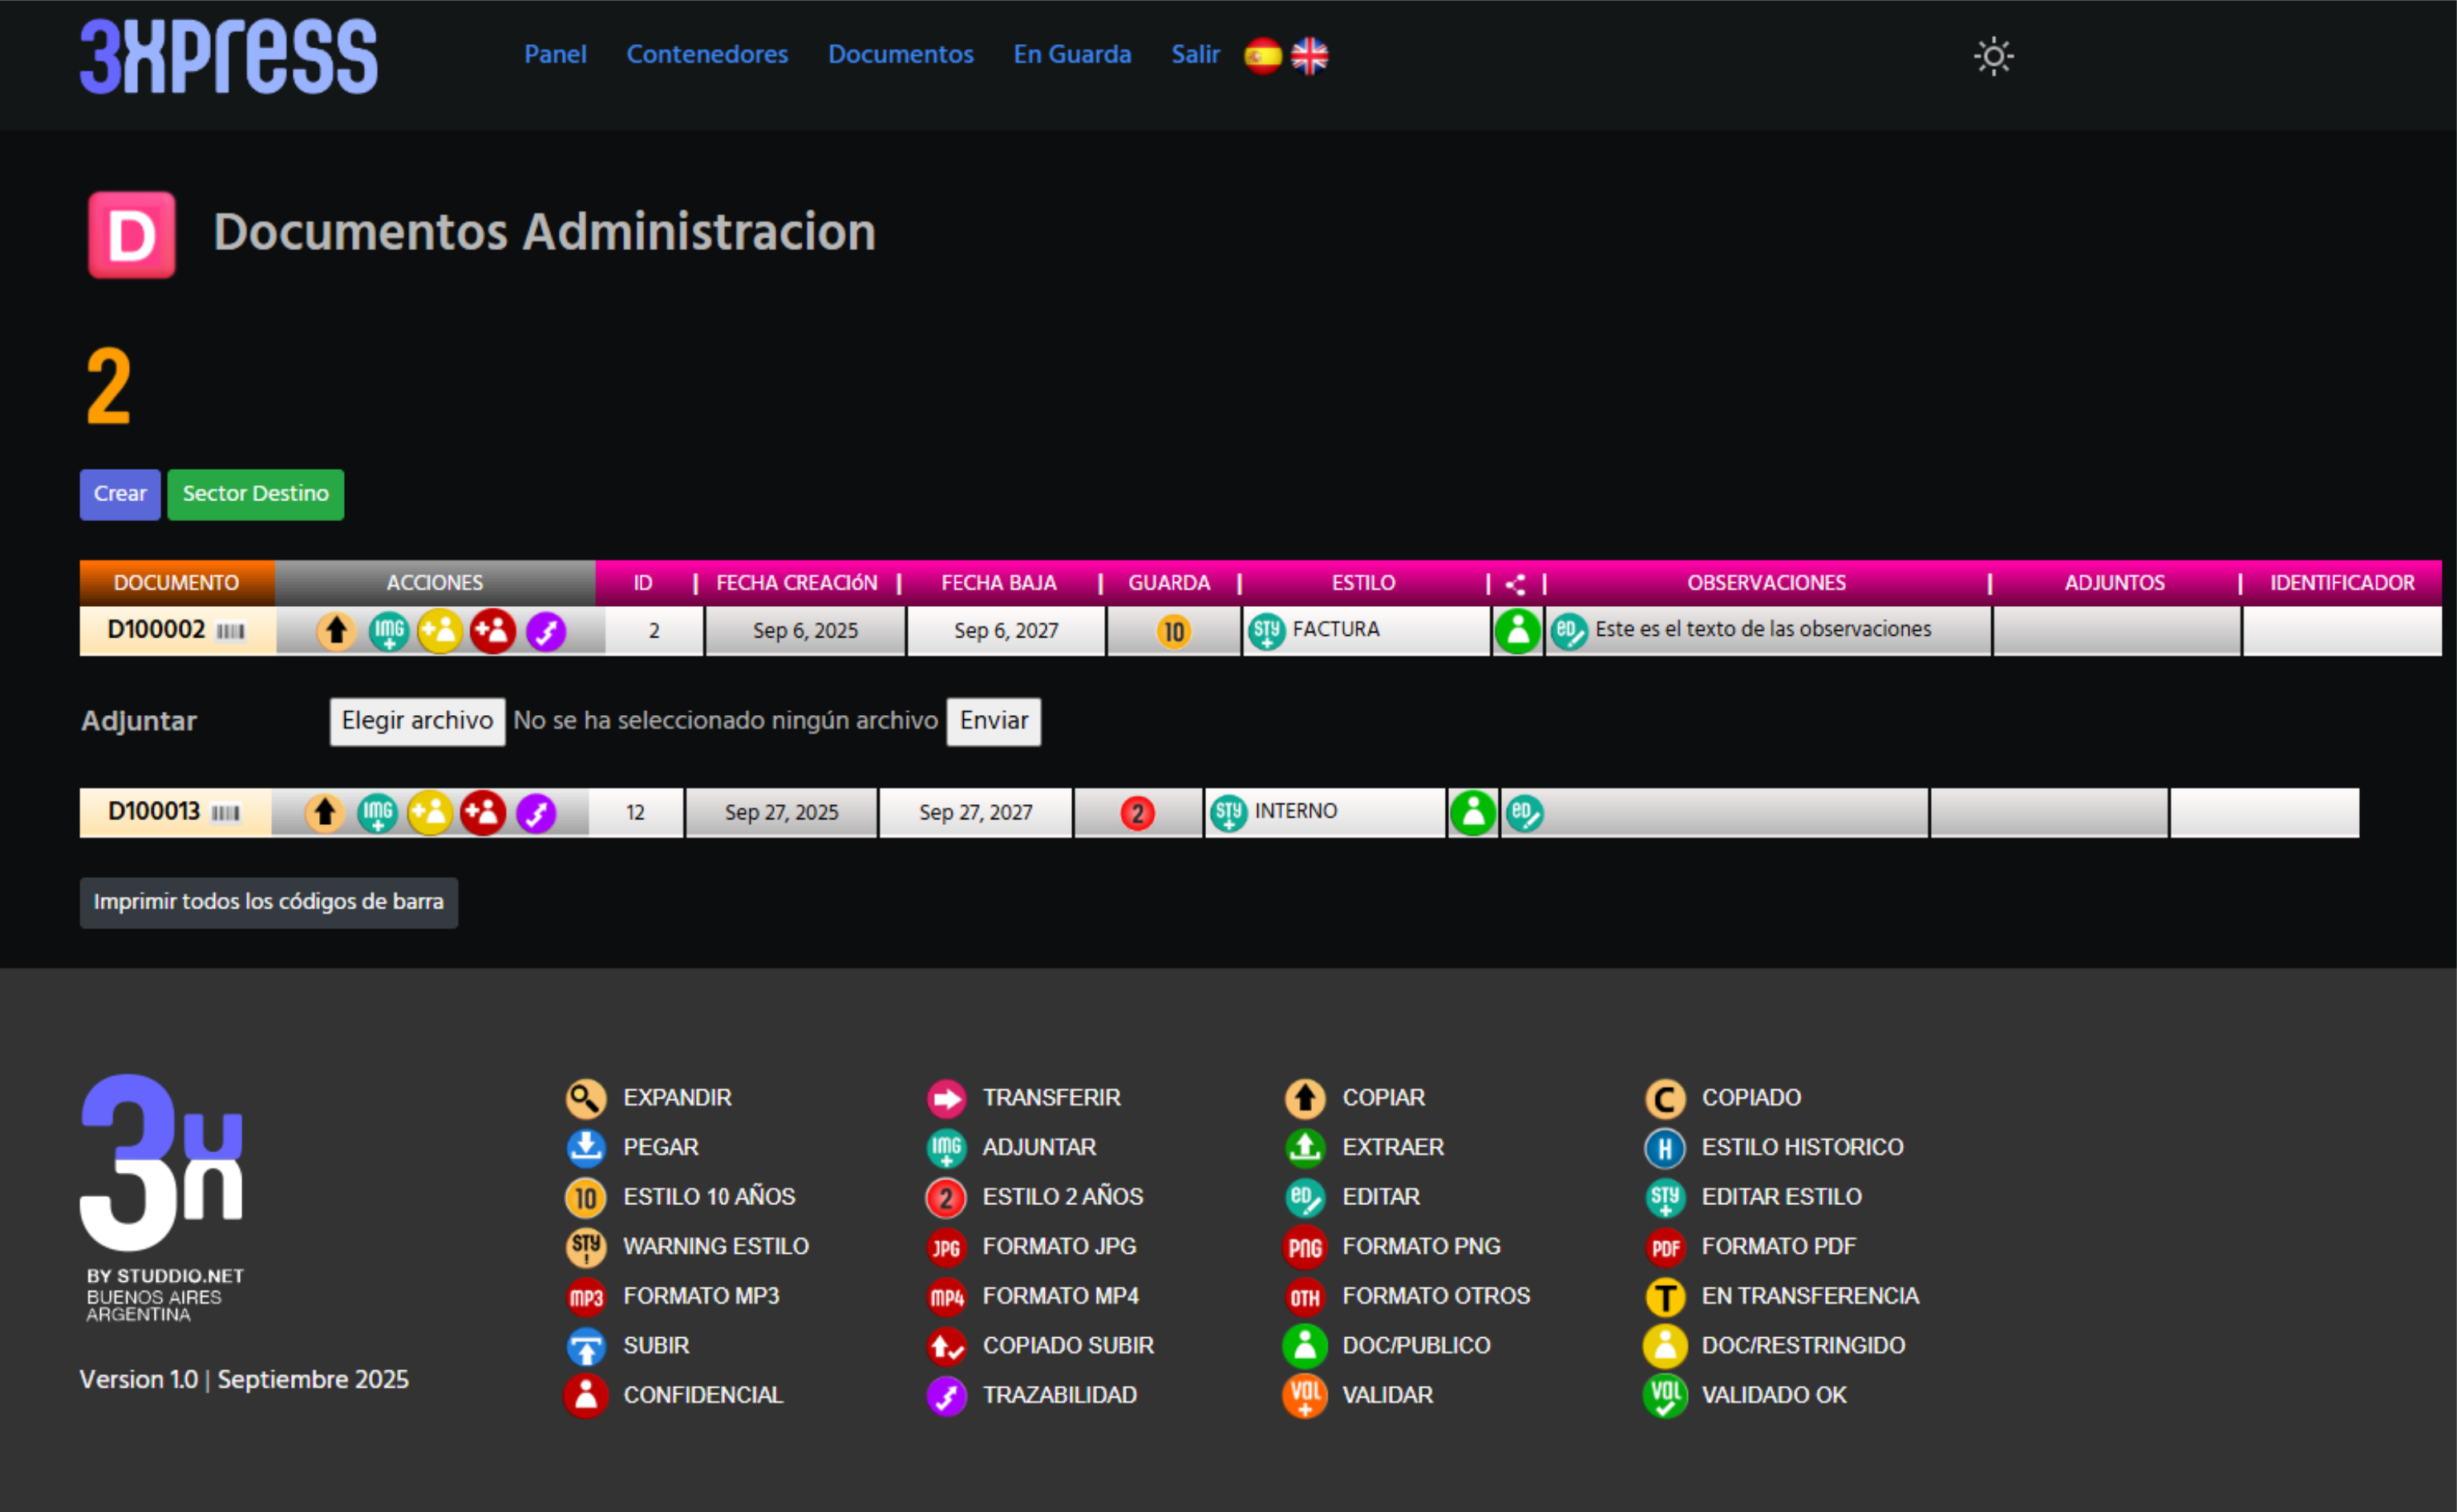This screenshot has width=2457, height=1512.
Task: Toggle light/dark theme sun icon
Action: [1993, 56]
